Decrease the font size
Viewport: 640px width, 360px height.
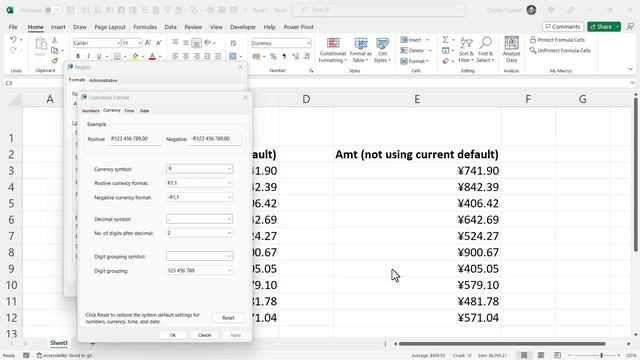coord(159,43)
